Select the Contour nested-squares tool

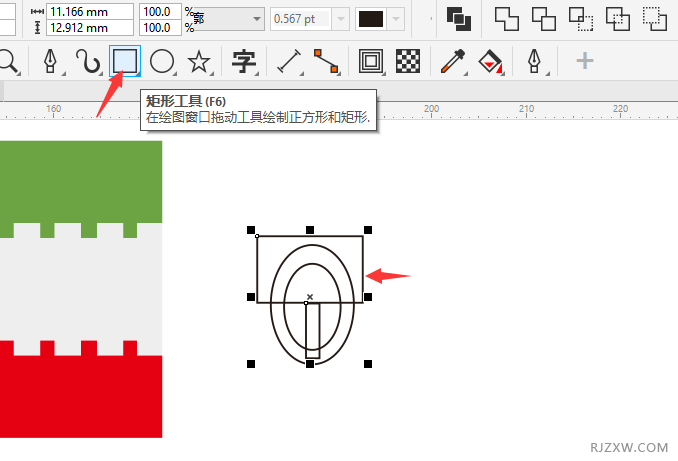371,61
